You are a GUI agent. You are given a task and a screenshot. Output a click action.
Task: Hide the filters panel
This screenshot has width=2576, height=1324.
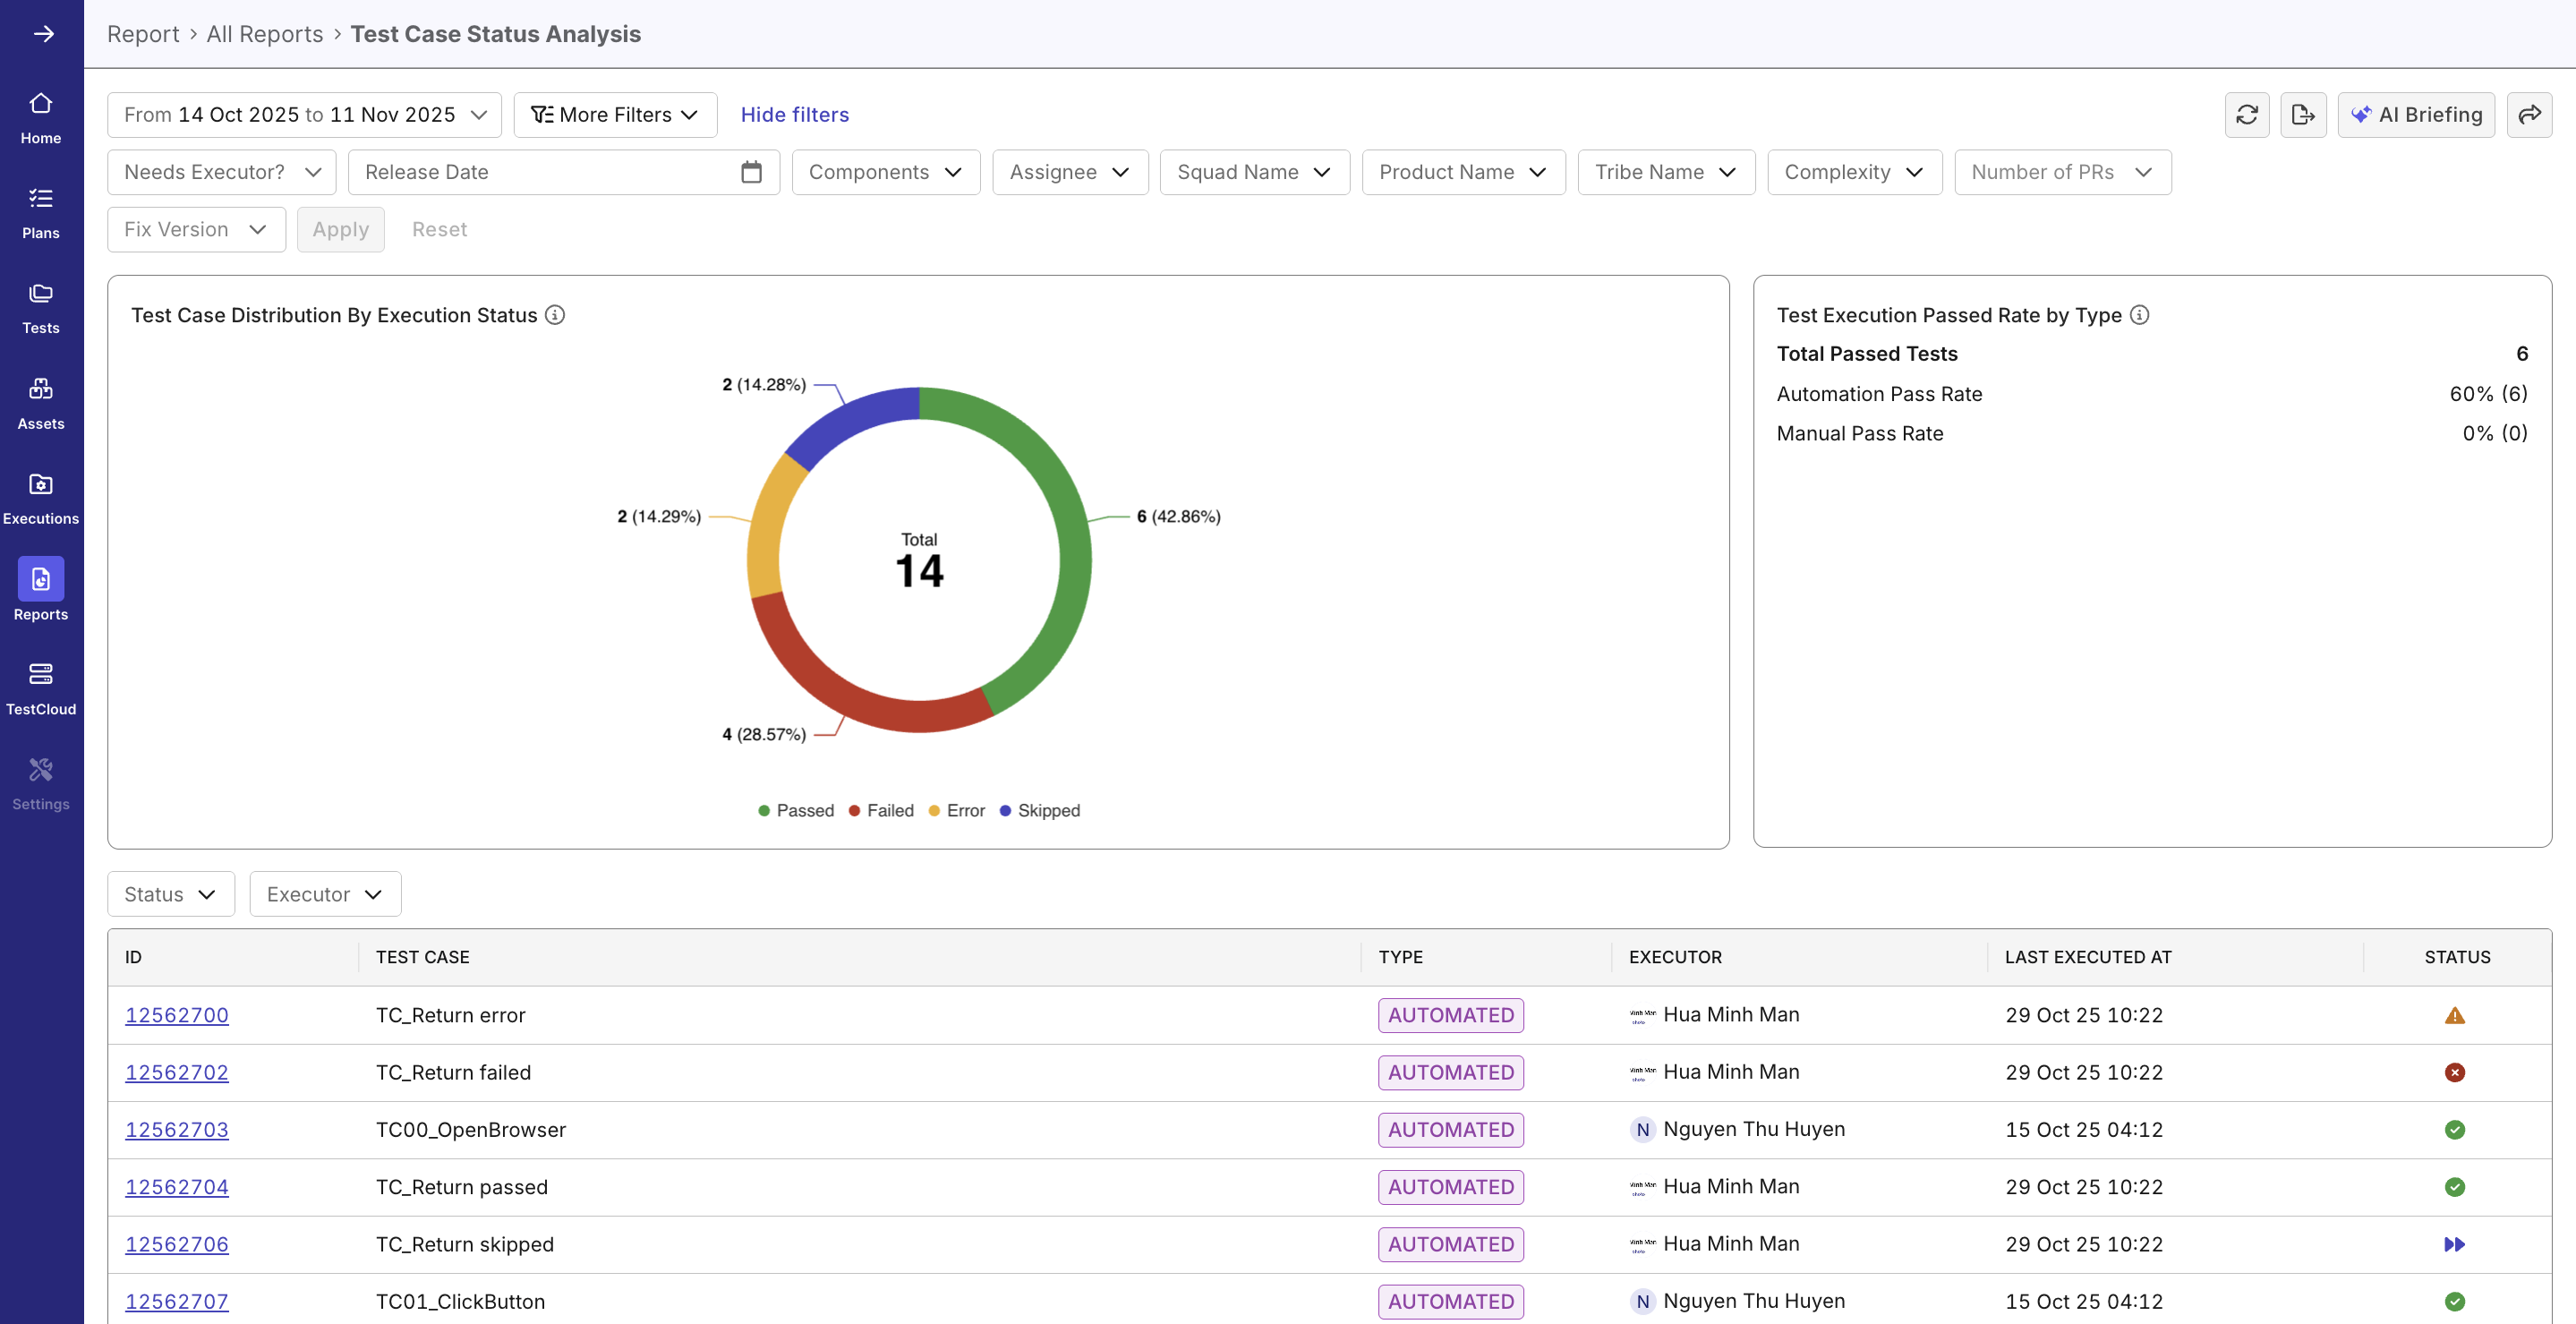pyautogui.click(x=795, y=114)
